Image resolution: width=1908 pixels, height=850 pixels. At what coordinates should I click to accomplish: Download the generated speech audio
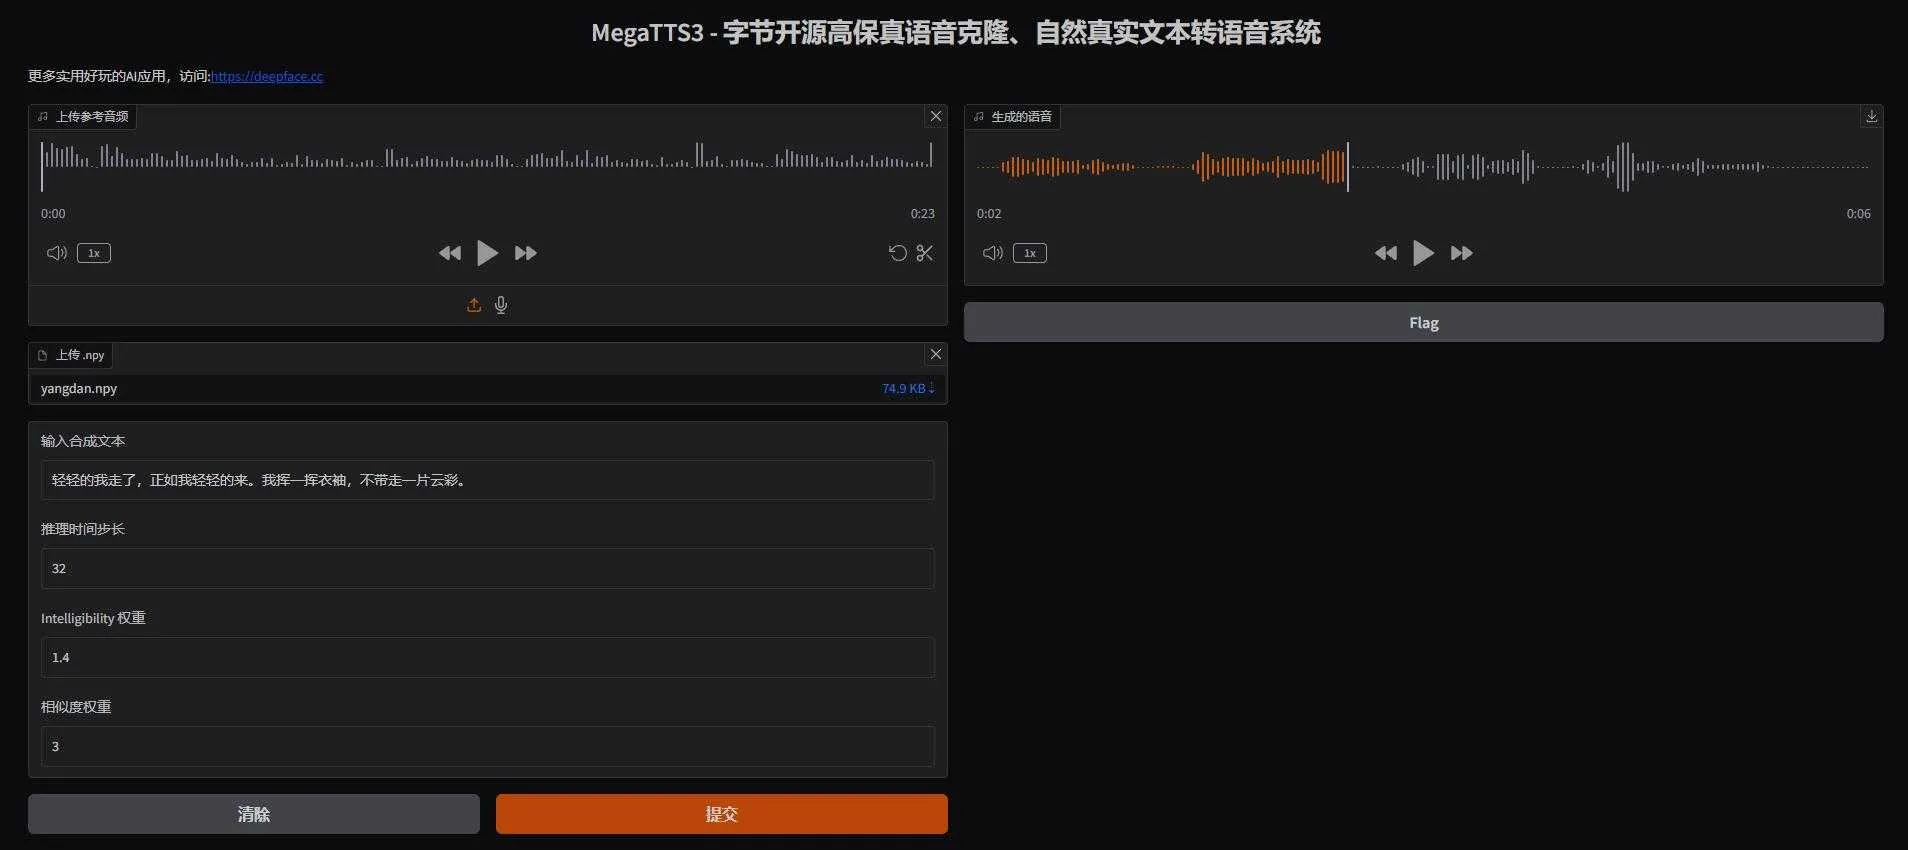(x=1872, y=116)
